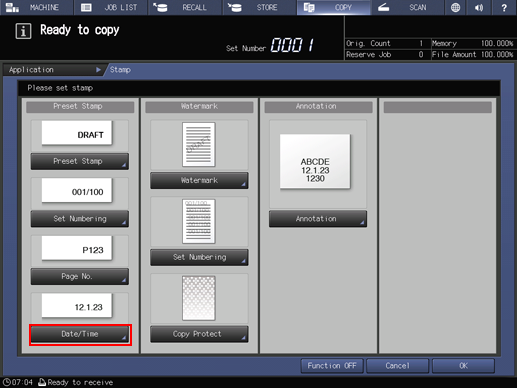Open the Annotation settings button
Viewport: 517px width, 388px height.
[x=318, y=219]
